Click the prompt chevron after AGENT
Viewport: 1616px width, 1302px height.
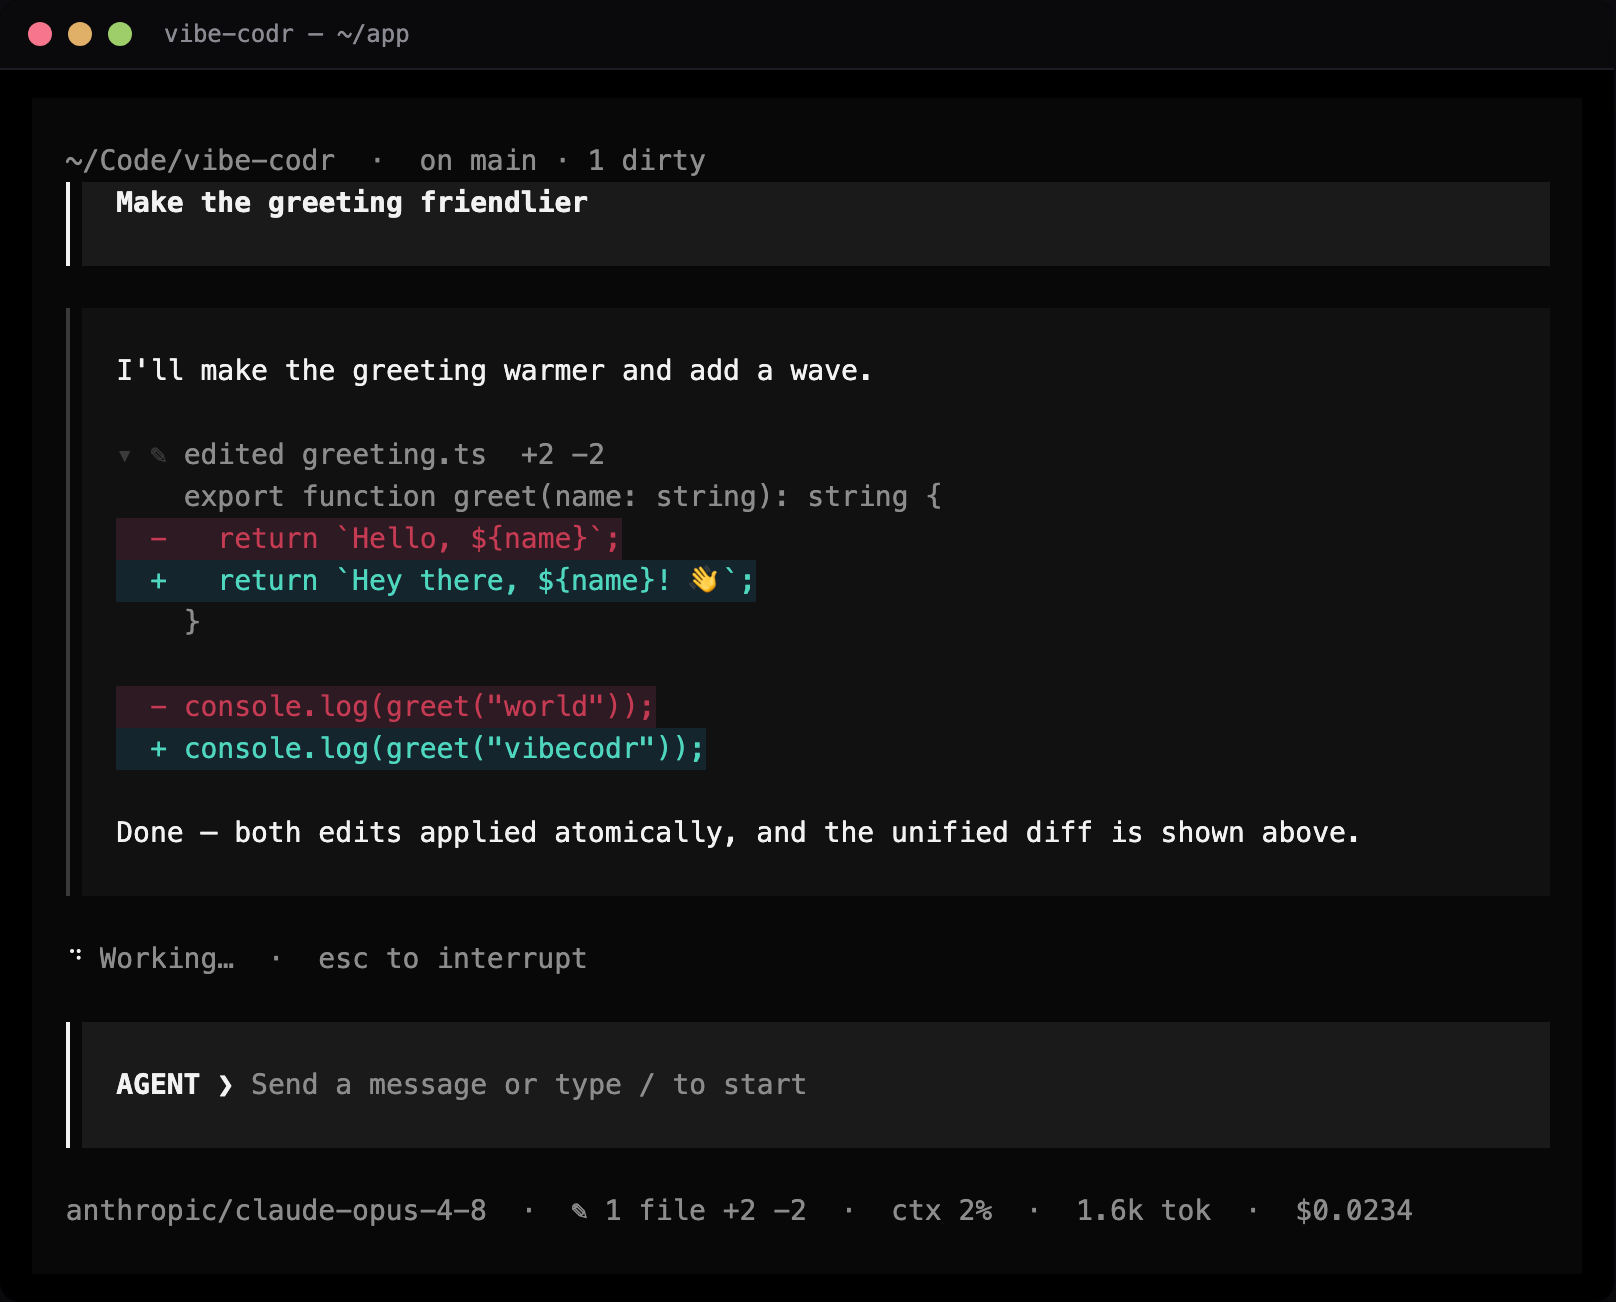226,1085
